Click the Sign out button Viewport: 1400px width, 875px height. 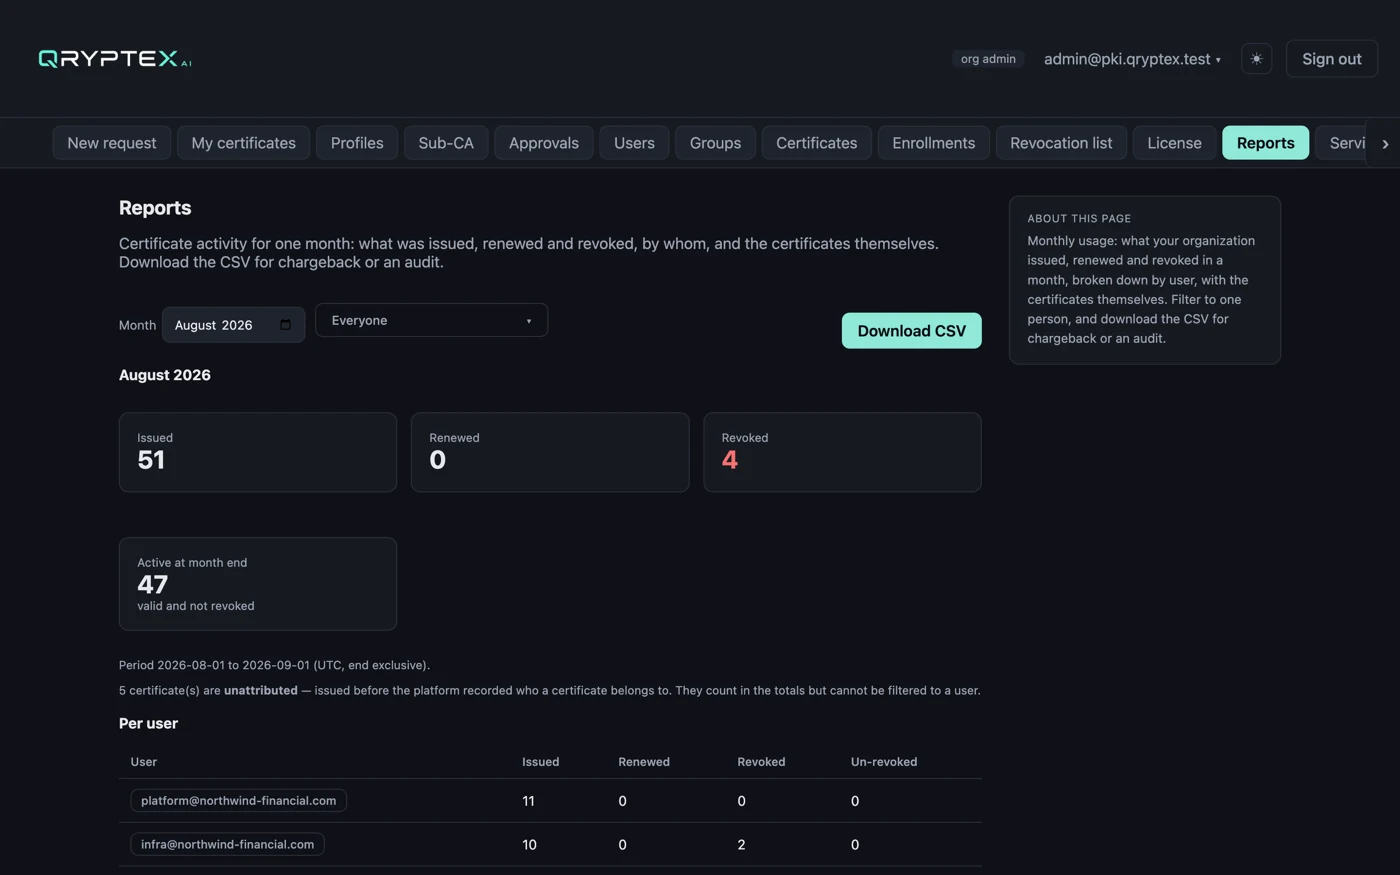click(x=1331, y=59)
